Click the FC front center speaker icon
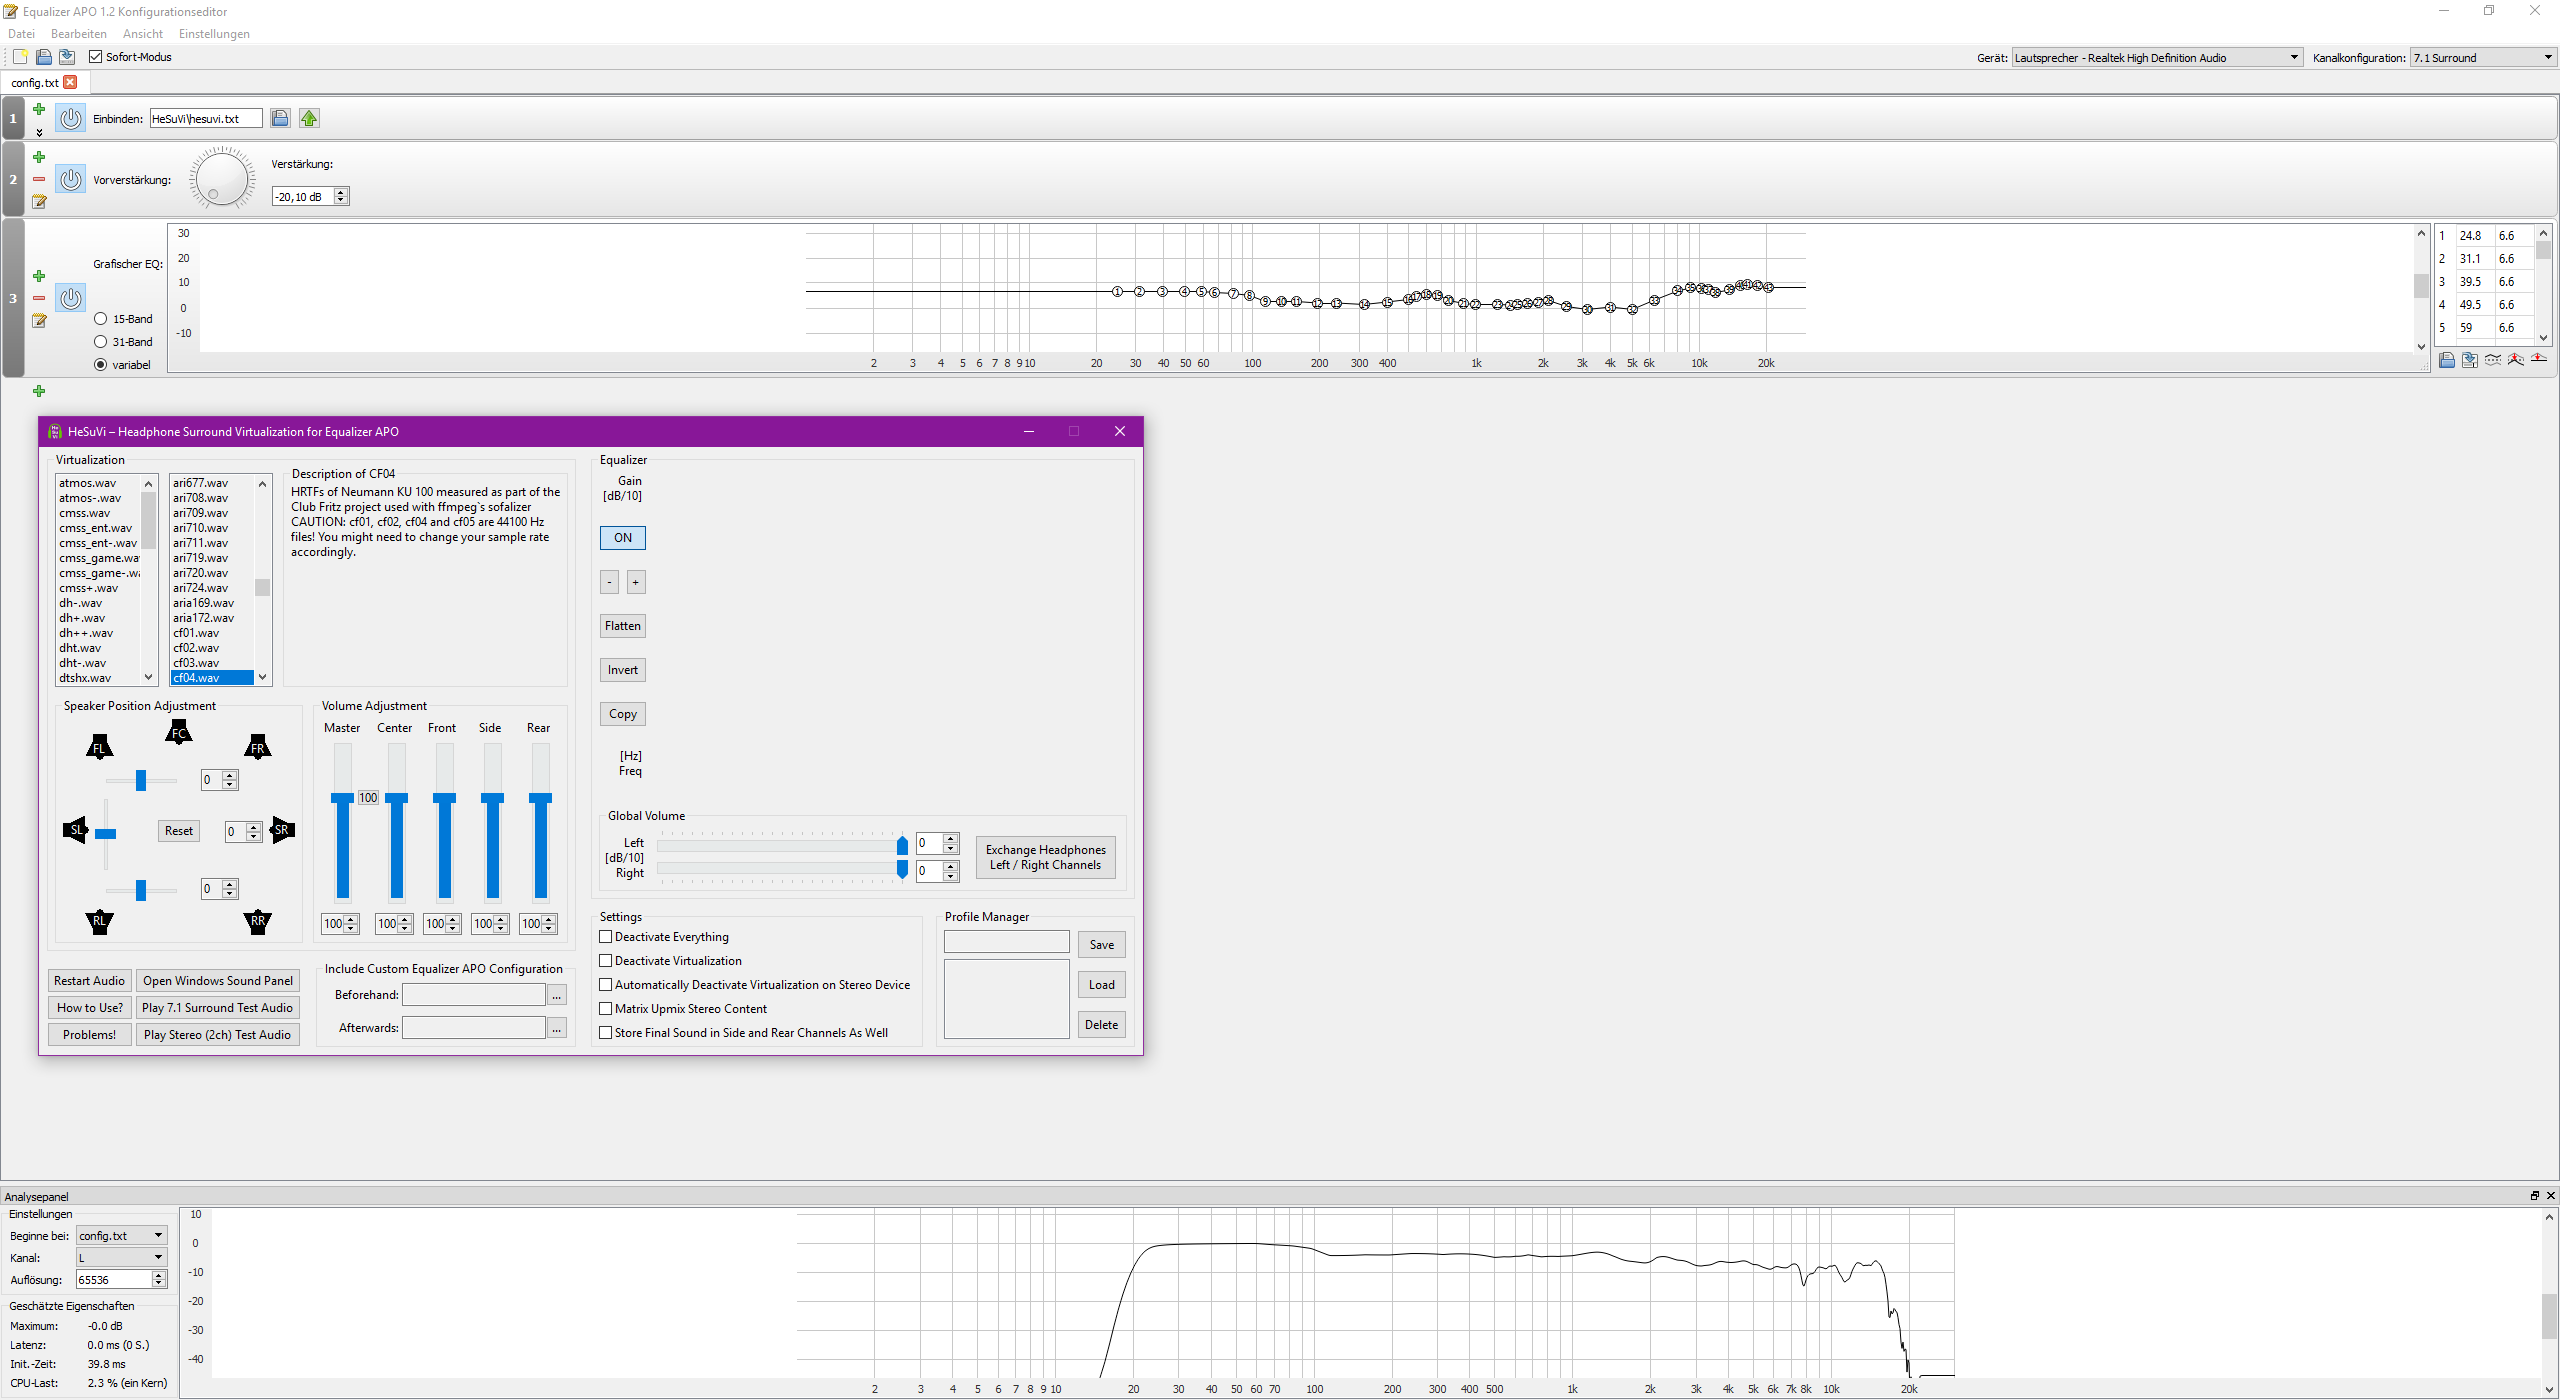Screen dimensions: 2560x1400 [x=179, y=733]
